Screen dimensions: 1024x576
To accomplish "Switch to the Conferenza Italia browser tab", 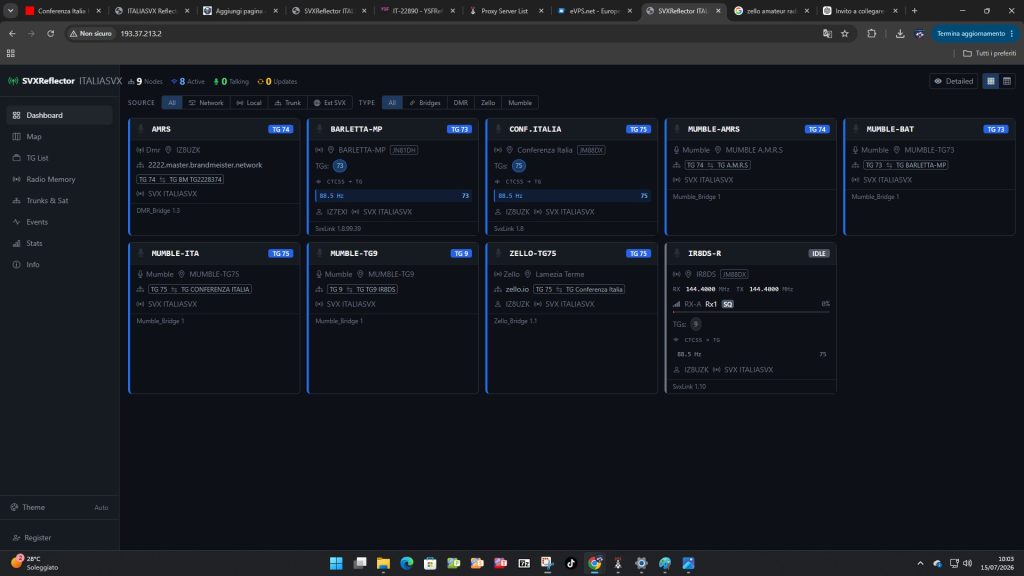I will [63, 11].
